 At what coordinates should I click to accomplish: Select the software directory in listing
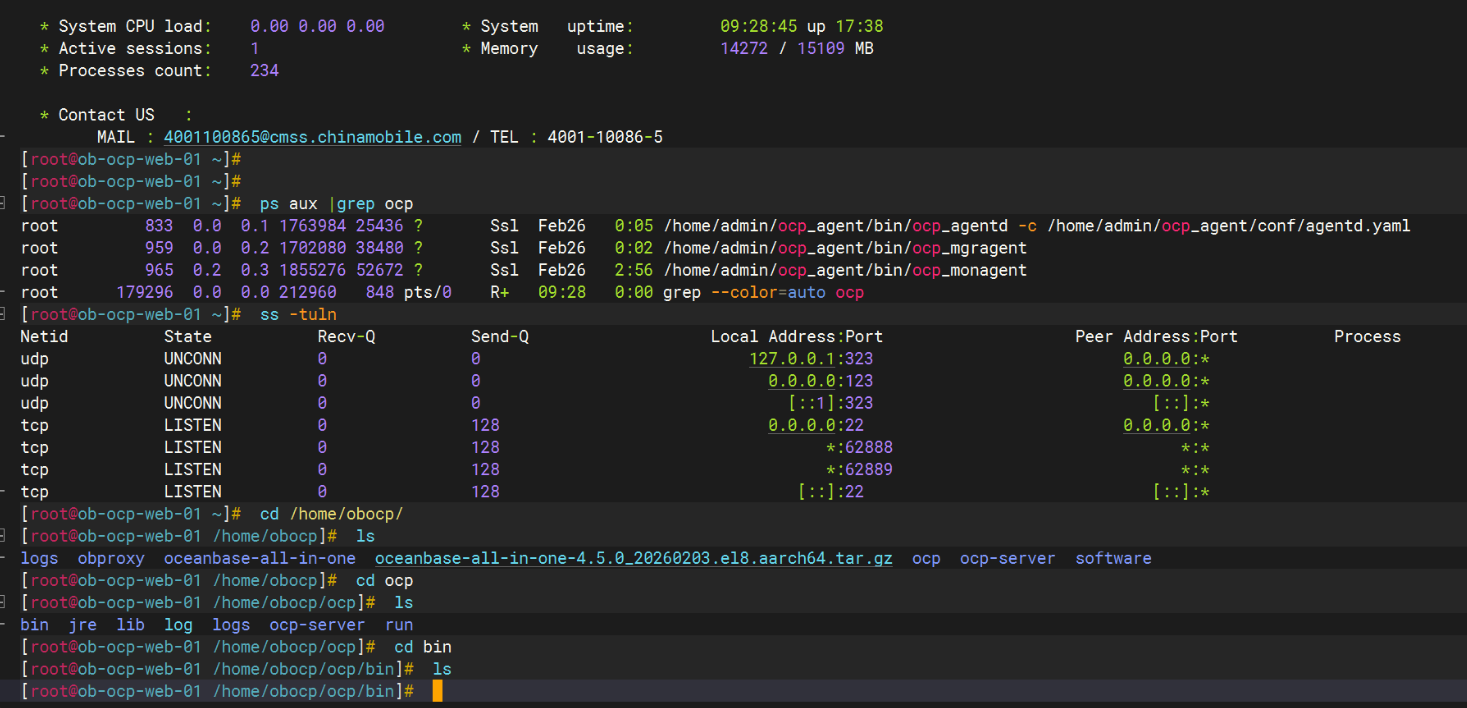point(1113,559)
